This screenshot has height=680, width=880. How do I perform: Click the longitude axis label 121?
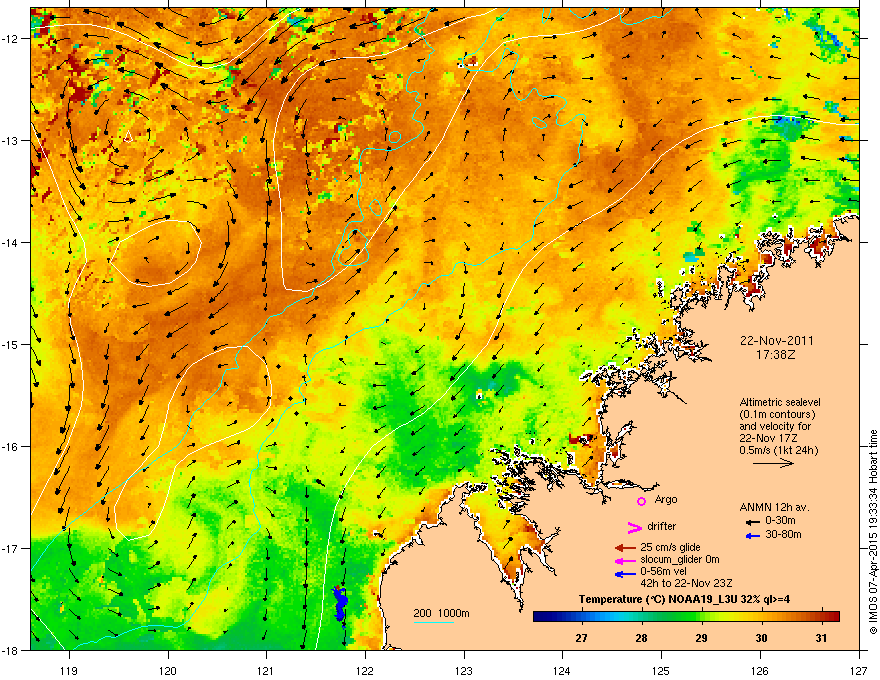coord(266,670)
